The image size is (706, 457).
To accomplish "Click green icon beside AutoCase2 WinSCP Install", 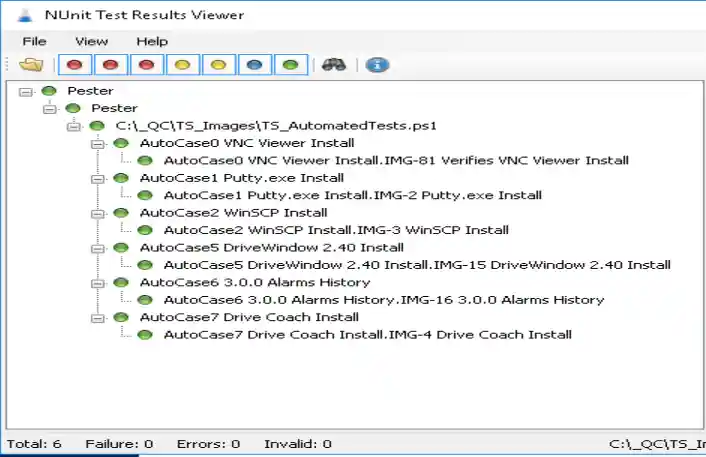I will click(121, 213).
